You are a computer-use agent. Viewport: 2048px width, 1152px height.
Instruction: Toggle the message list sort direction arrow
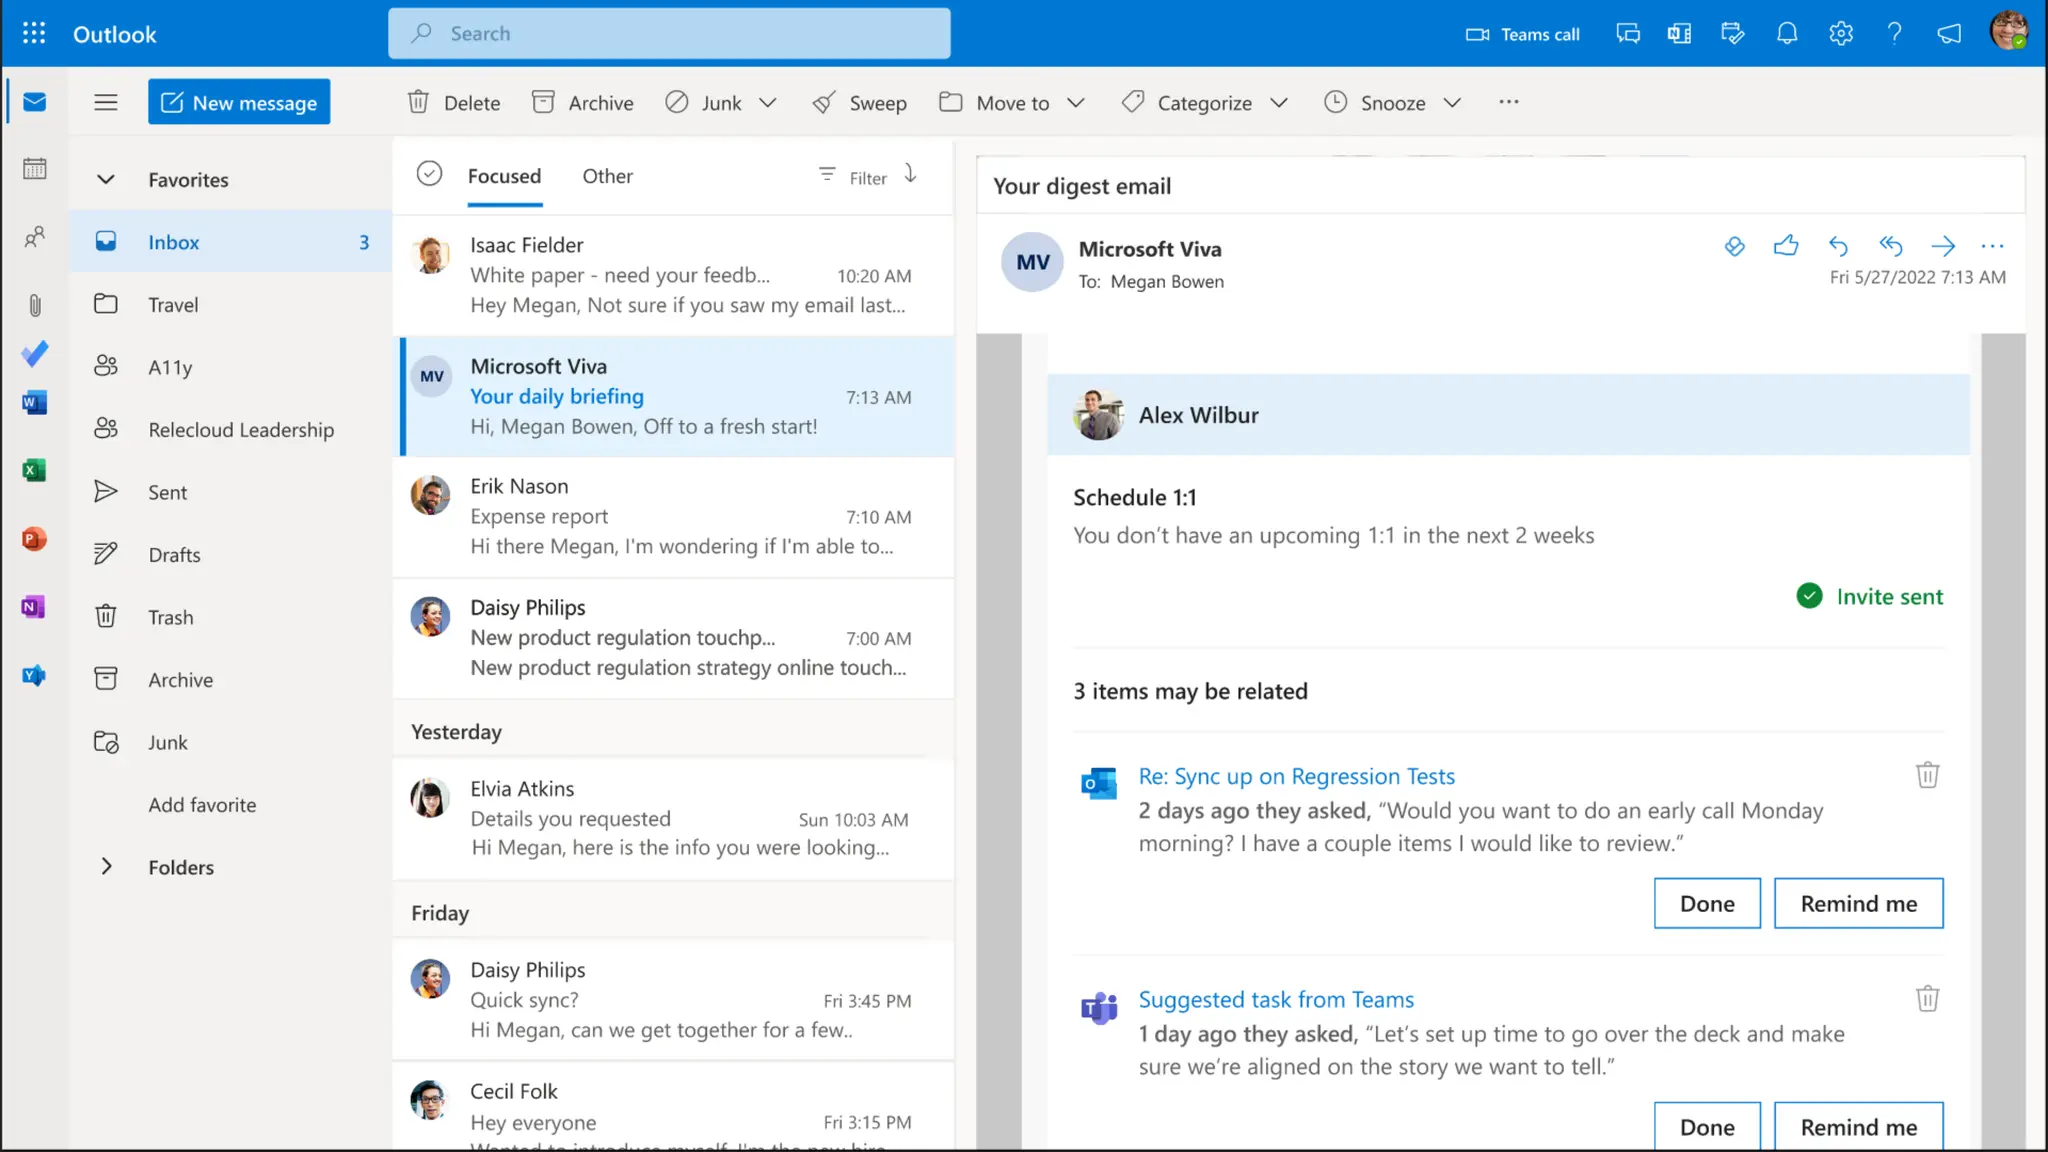(x=910, y=174)
